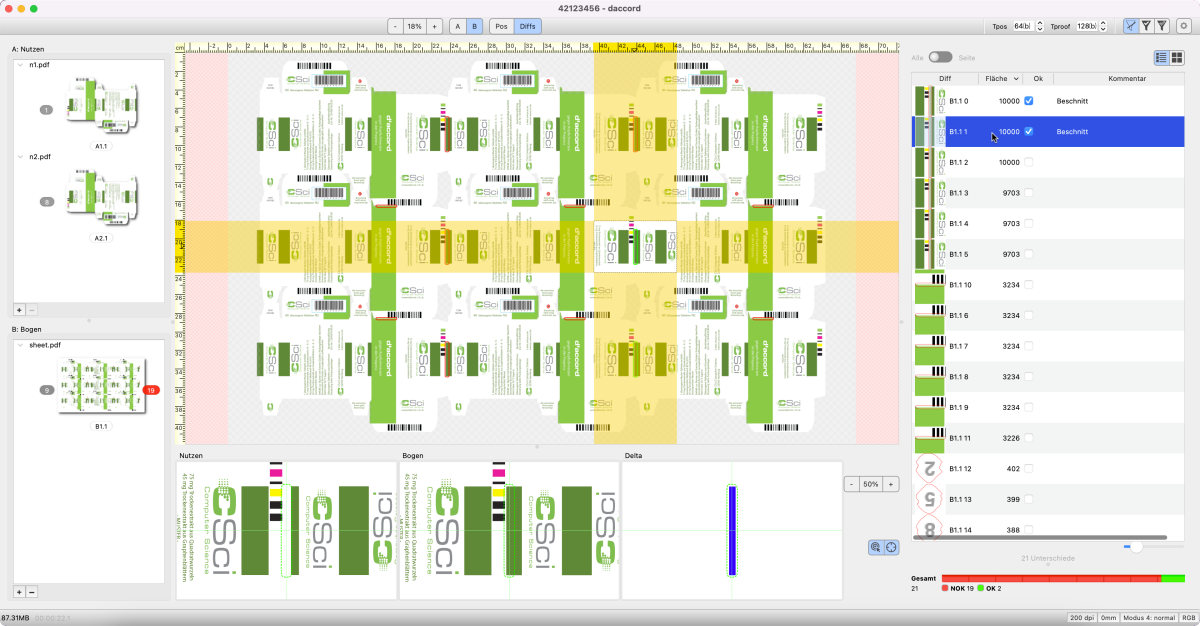The image size is (1200, 626).
Task: Switch diff list to list view
Action: (x=1162, y=58)
